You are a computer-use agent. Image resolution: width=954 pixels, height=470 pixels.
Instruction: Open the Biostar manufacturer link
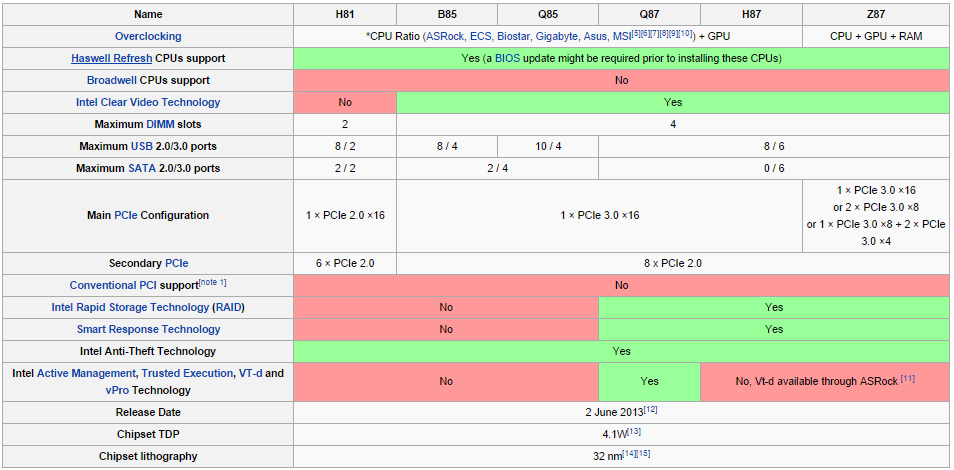click(512, 36)
